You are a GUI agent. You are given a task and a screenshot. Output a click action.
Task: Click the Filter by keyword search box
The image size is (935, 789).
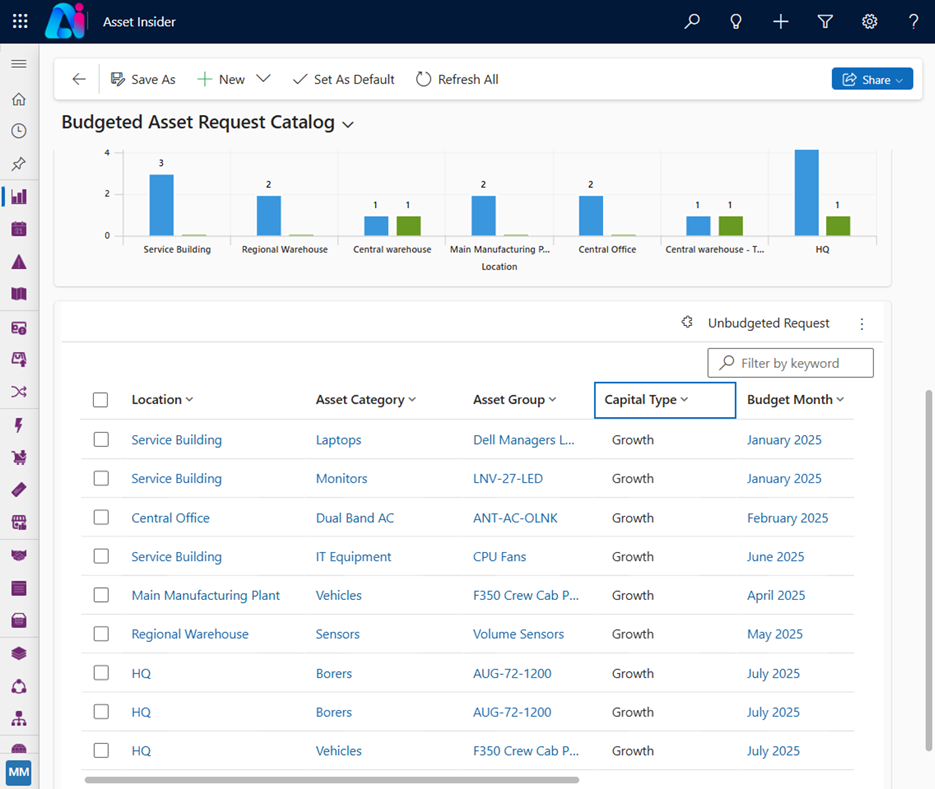(x=790, y=363)
